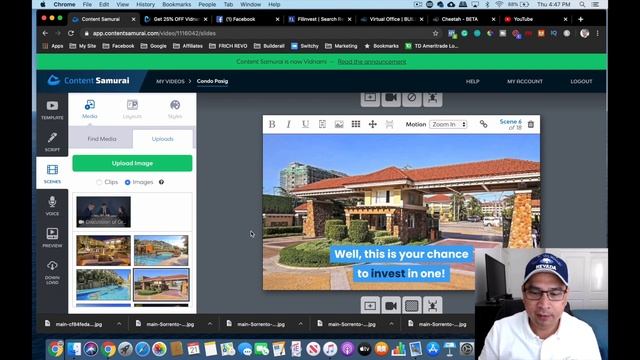The width and height of the screenshot is (640, 360).
Task: Edit the scene caption text
Action: pos(401,263)
